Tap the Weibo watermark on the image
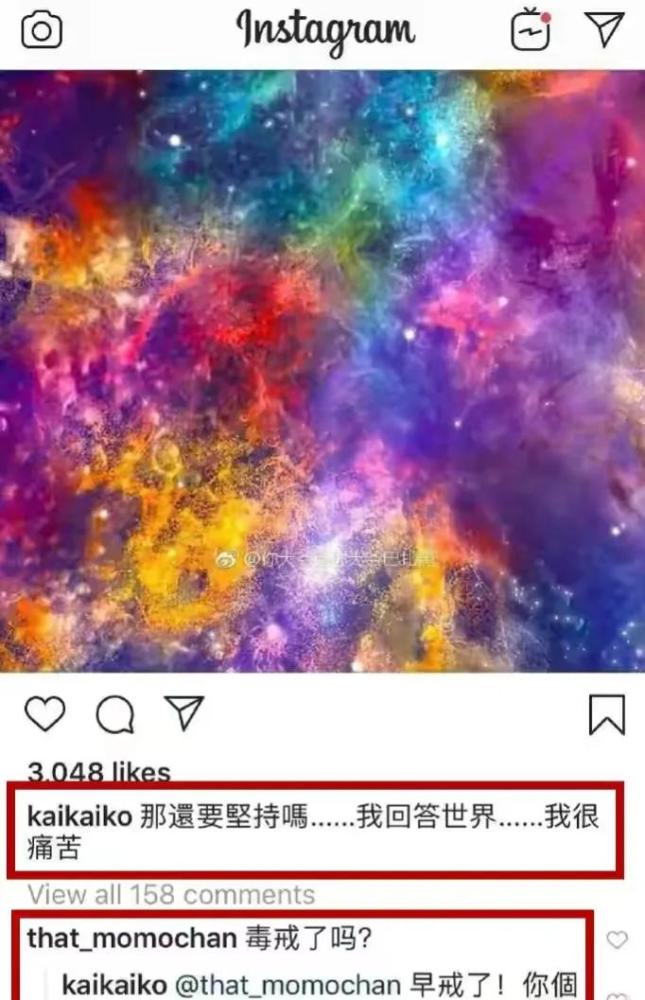The width and height of the screenshot is (645, 1000). click(x=327, y=559)
